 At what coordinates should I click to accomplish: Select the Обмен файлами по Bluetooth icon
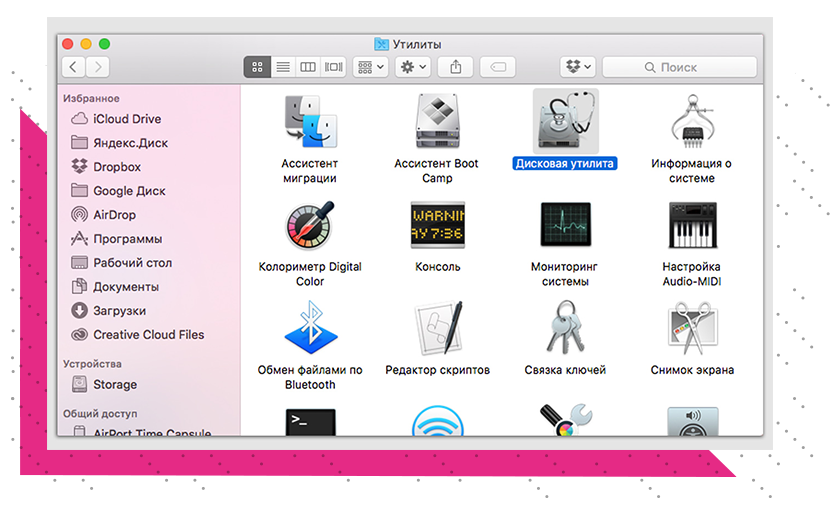(x=310, y=328)
